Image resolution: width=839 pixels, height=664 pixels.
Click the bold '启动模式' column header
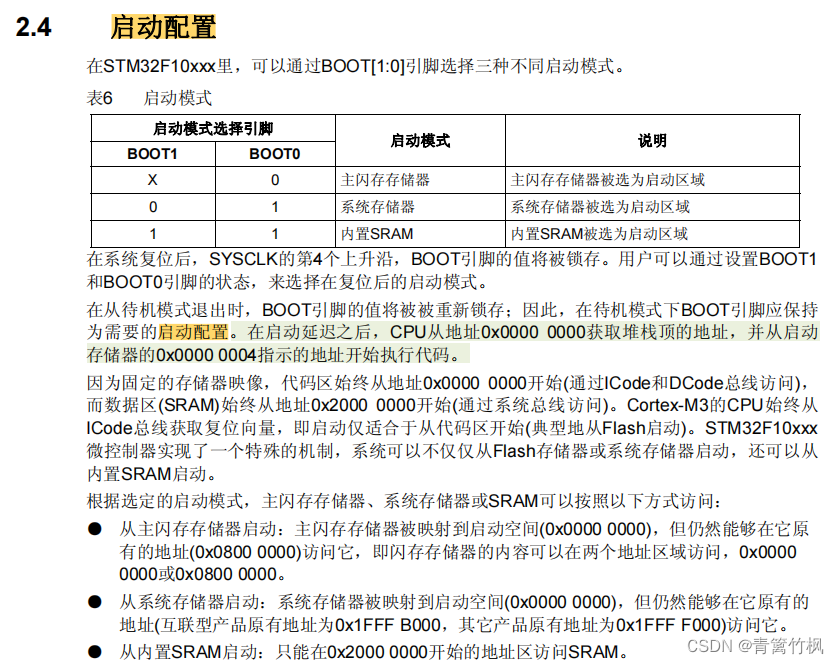pos(420,141)
